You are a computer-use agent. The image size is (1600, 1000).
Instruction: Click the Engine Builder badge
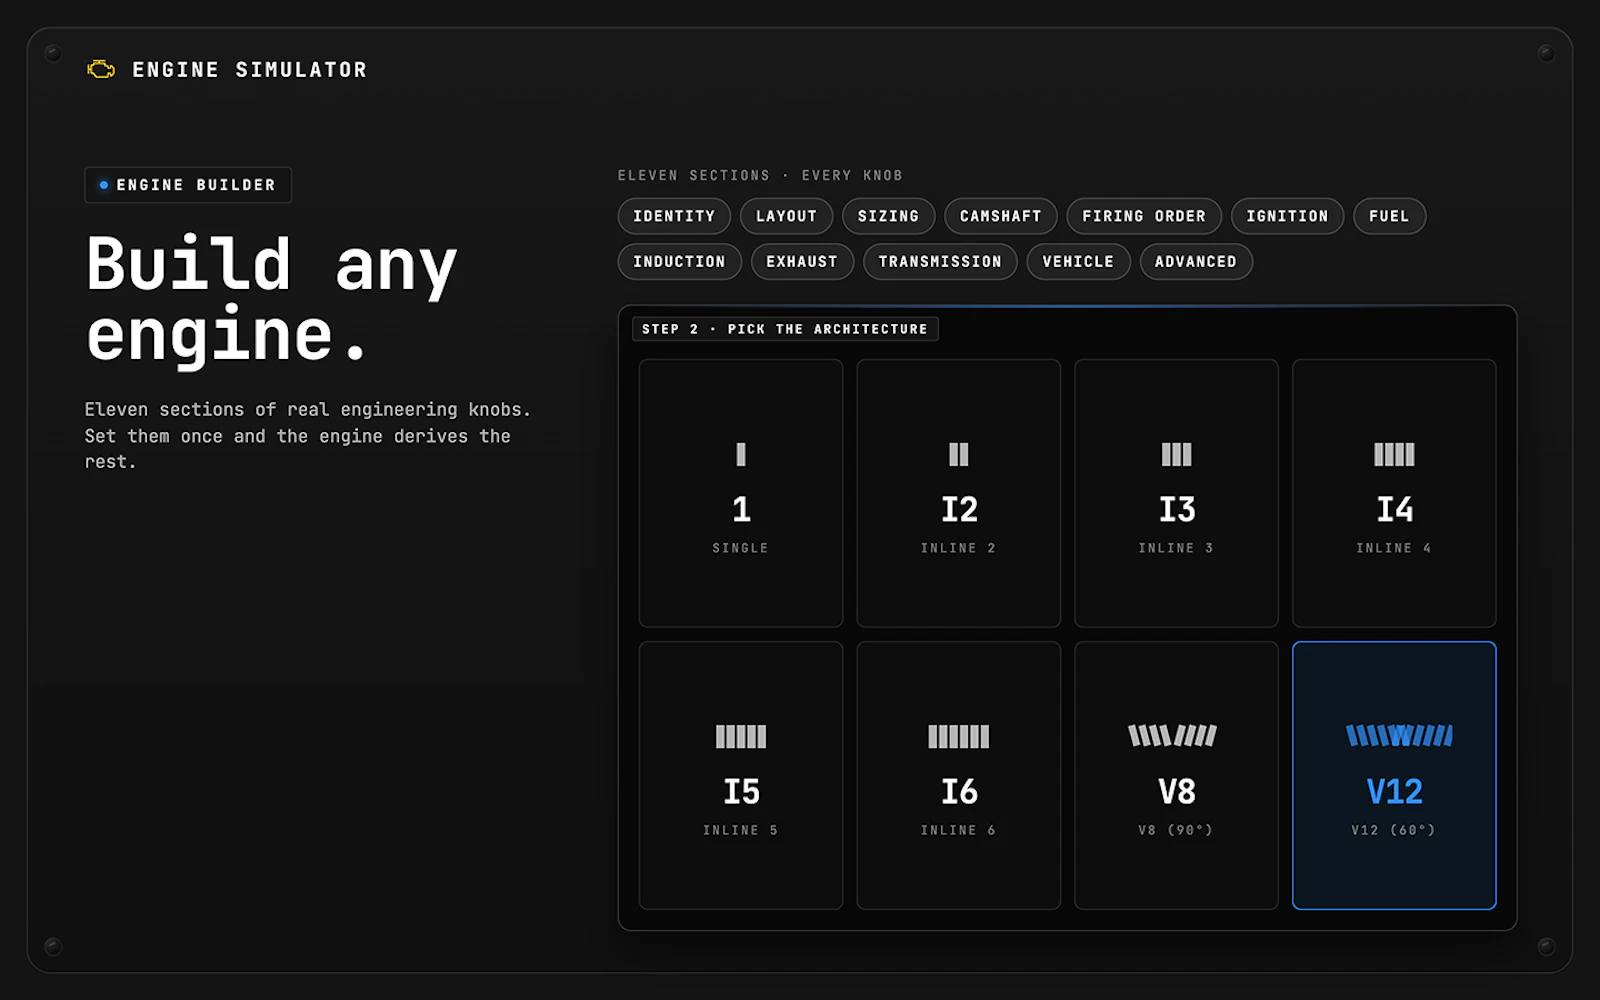click(x=188, y=185)
